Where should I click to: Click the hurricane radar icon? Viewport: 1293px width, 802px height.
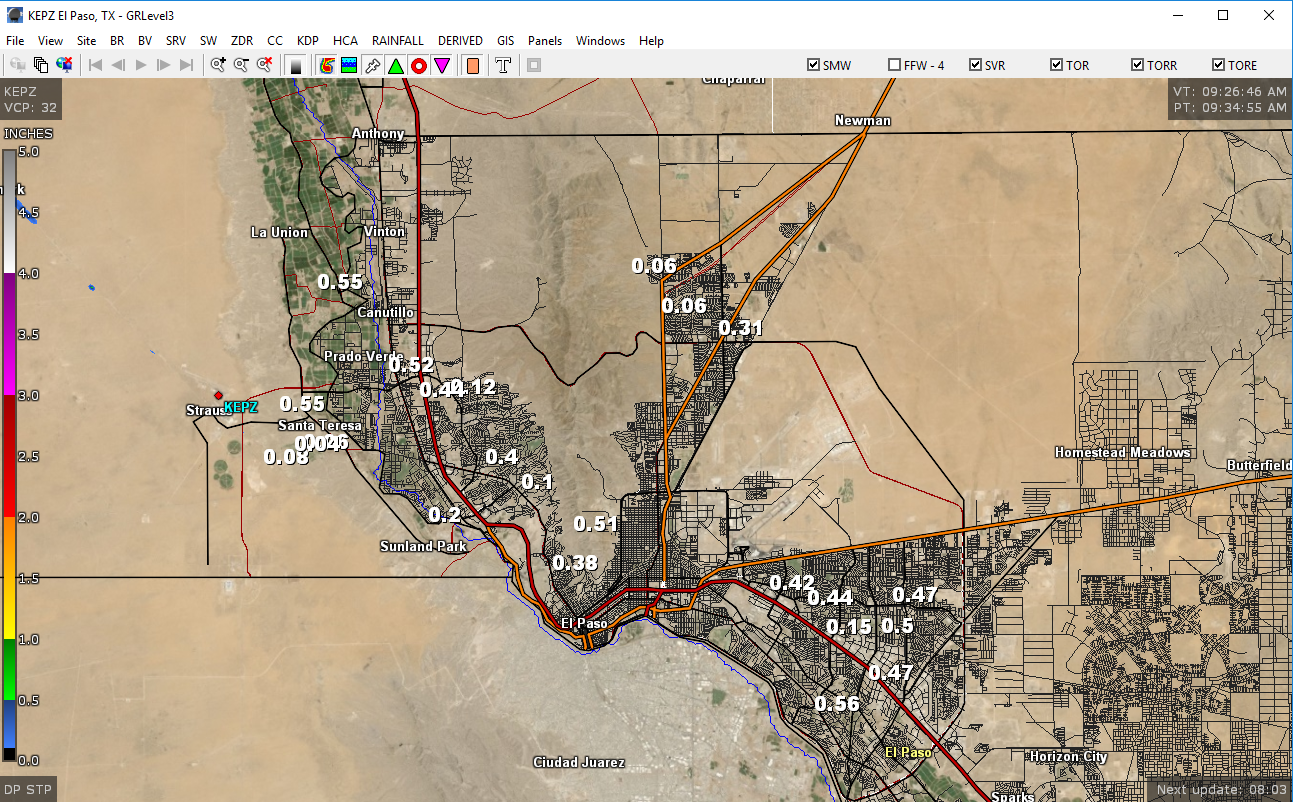tap(326, 65)
